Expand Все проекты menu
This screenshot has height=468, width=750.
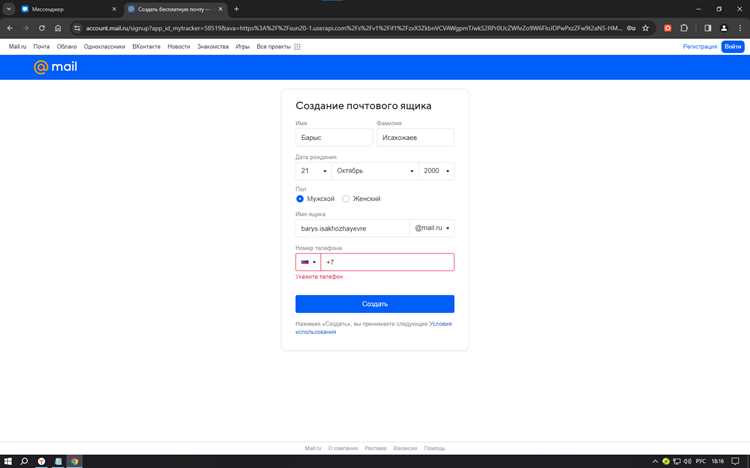coord(274,46)
